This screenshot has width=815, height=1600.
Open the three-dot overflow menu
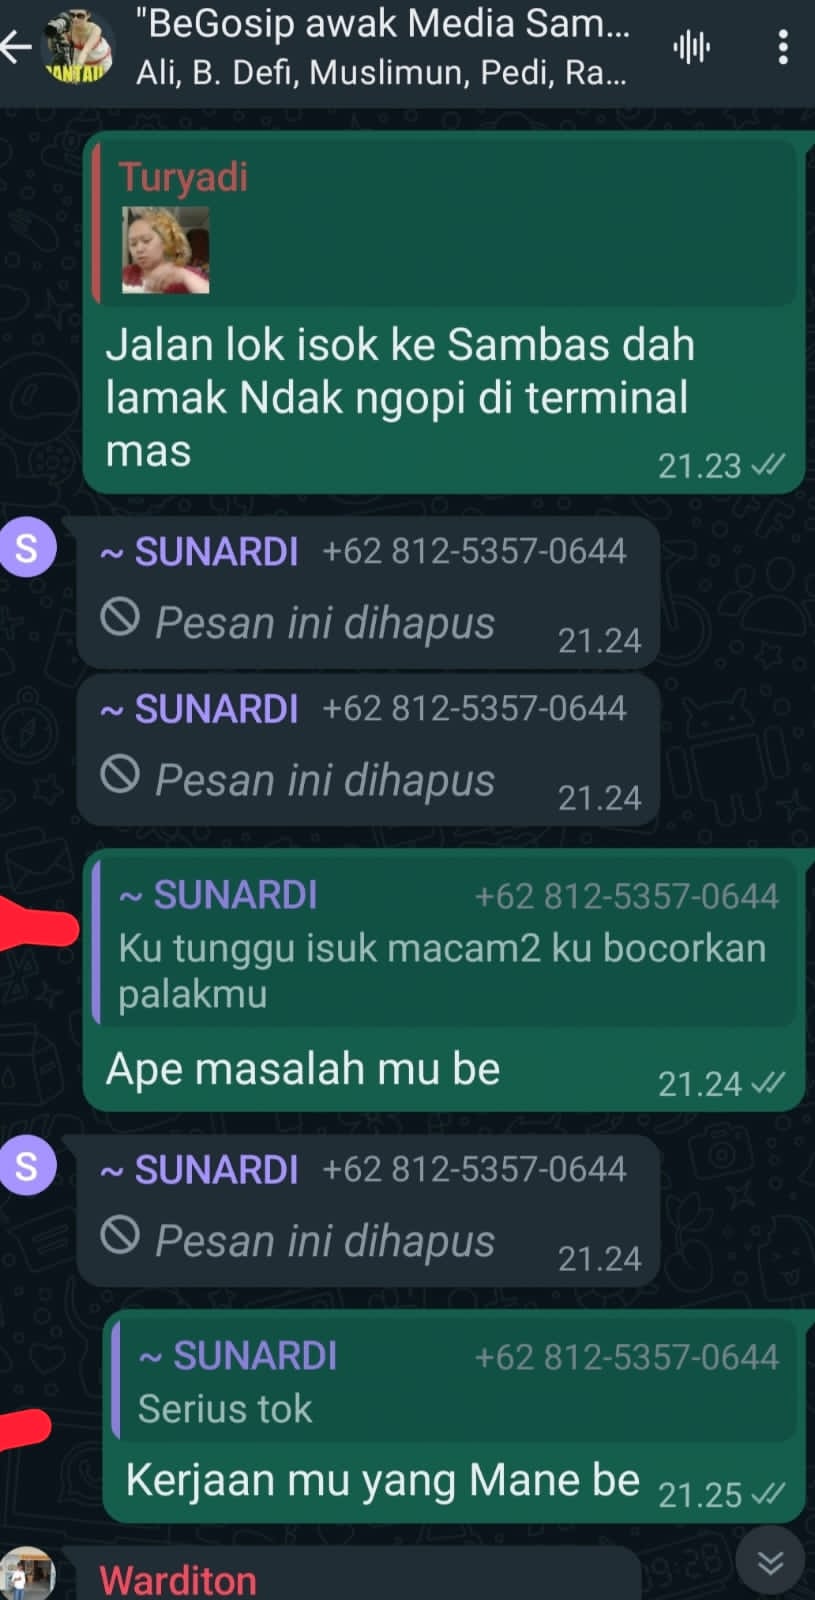[782, 46]
